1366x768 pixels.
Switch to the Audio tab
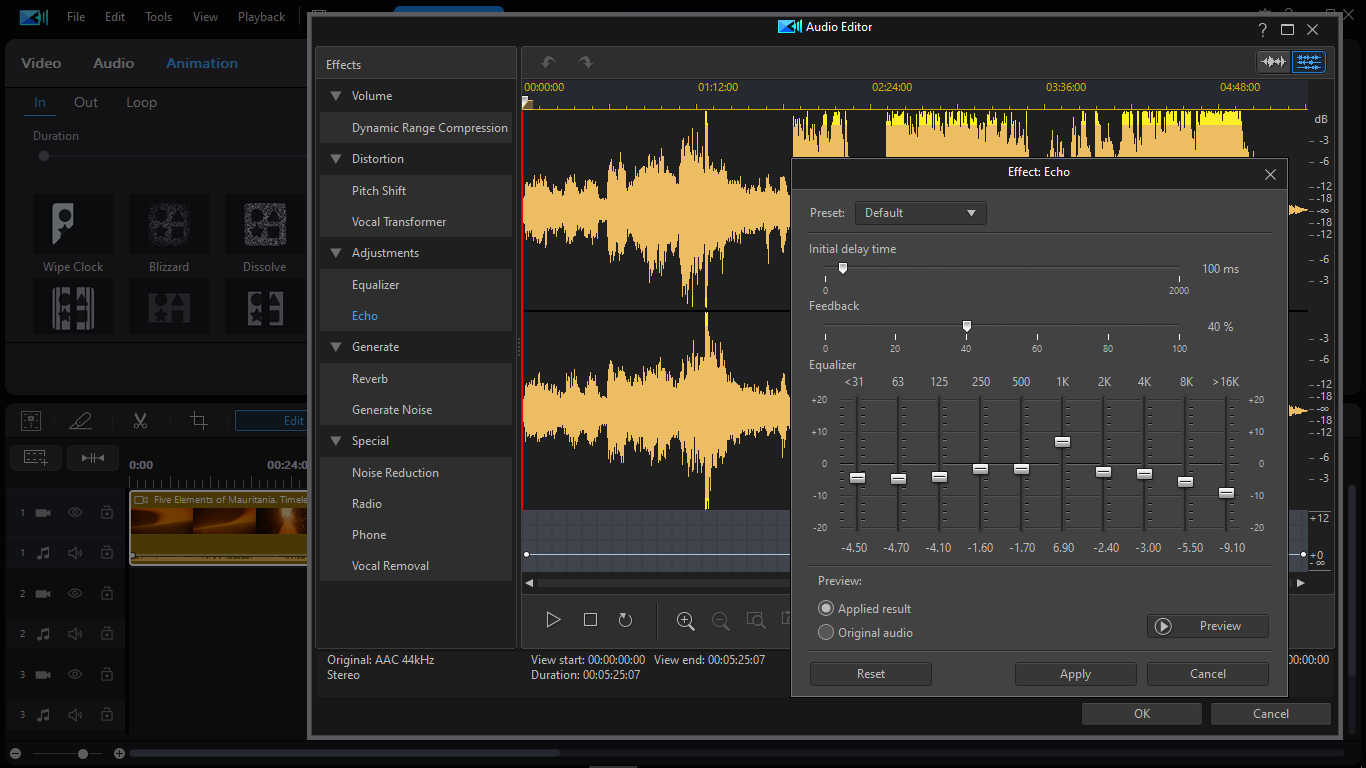[113, 63]
